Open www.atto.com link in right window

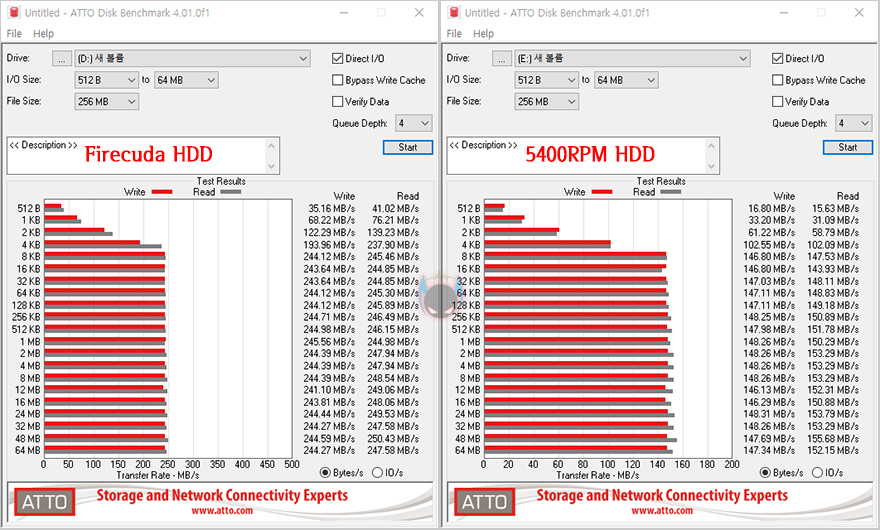tap(662, 511)
